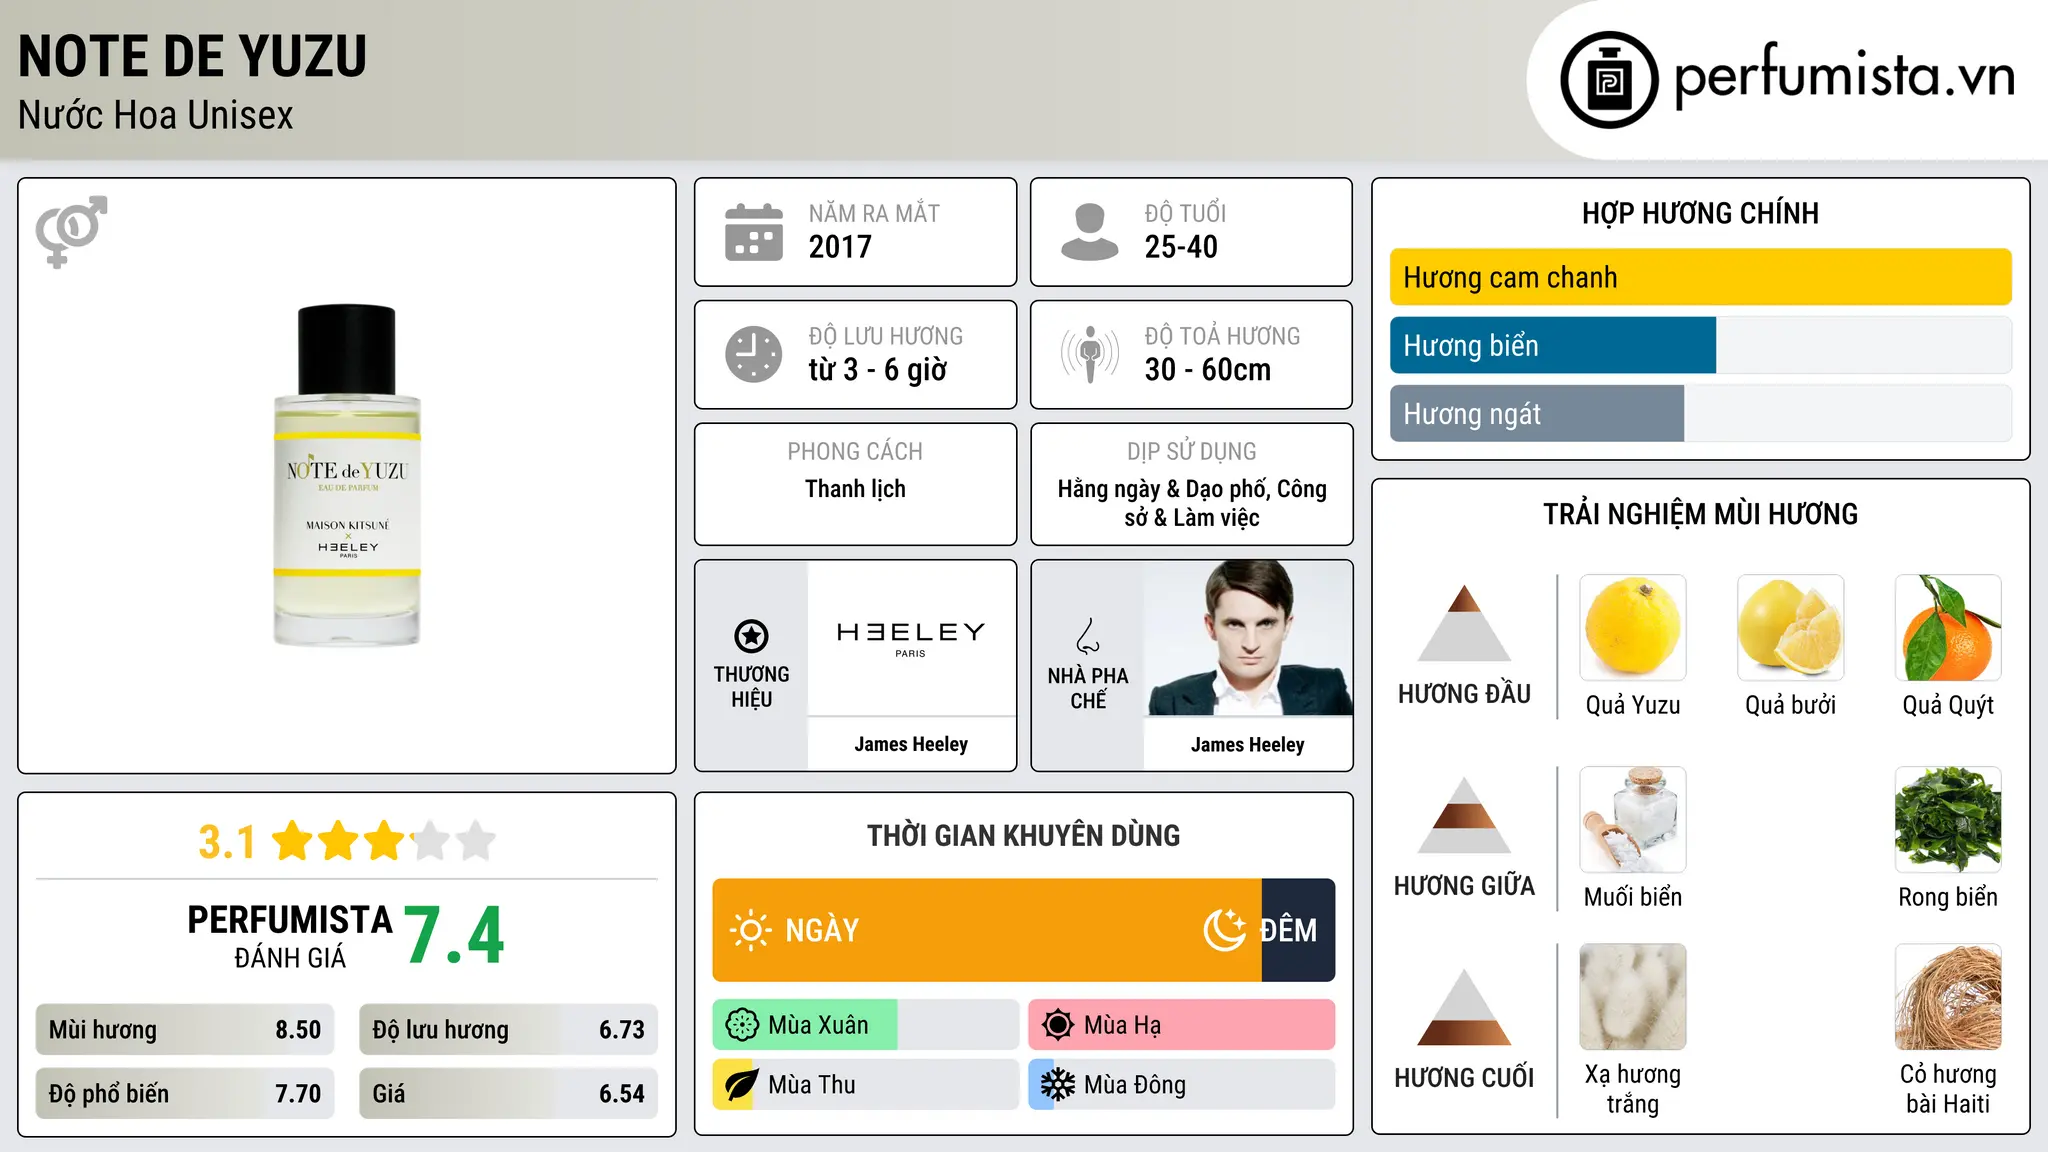
Task: Open the perfumista.vn site name
Action: pos(1845,76)
